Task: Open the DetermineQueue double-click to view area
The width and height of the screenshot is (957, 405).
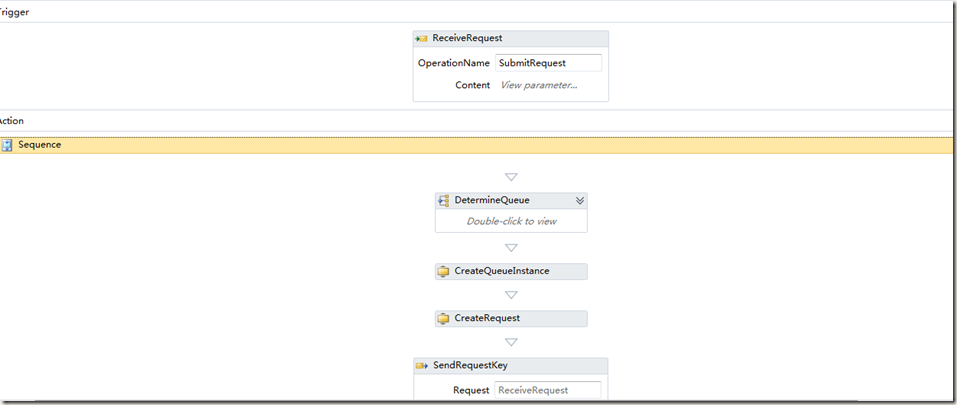Action: [x=511, y=221]
